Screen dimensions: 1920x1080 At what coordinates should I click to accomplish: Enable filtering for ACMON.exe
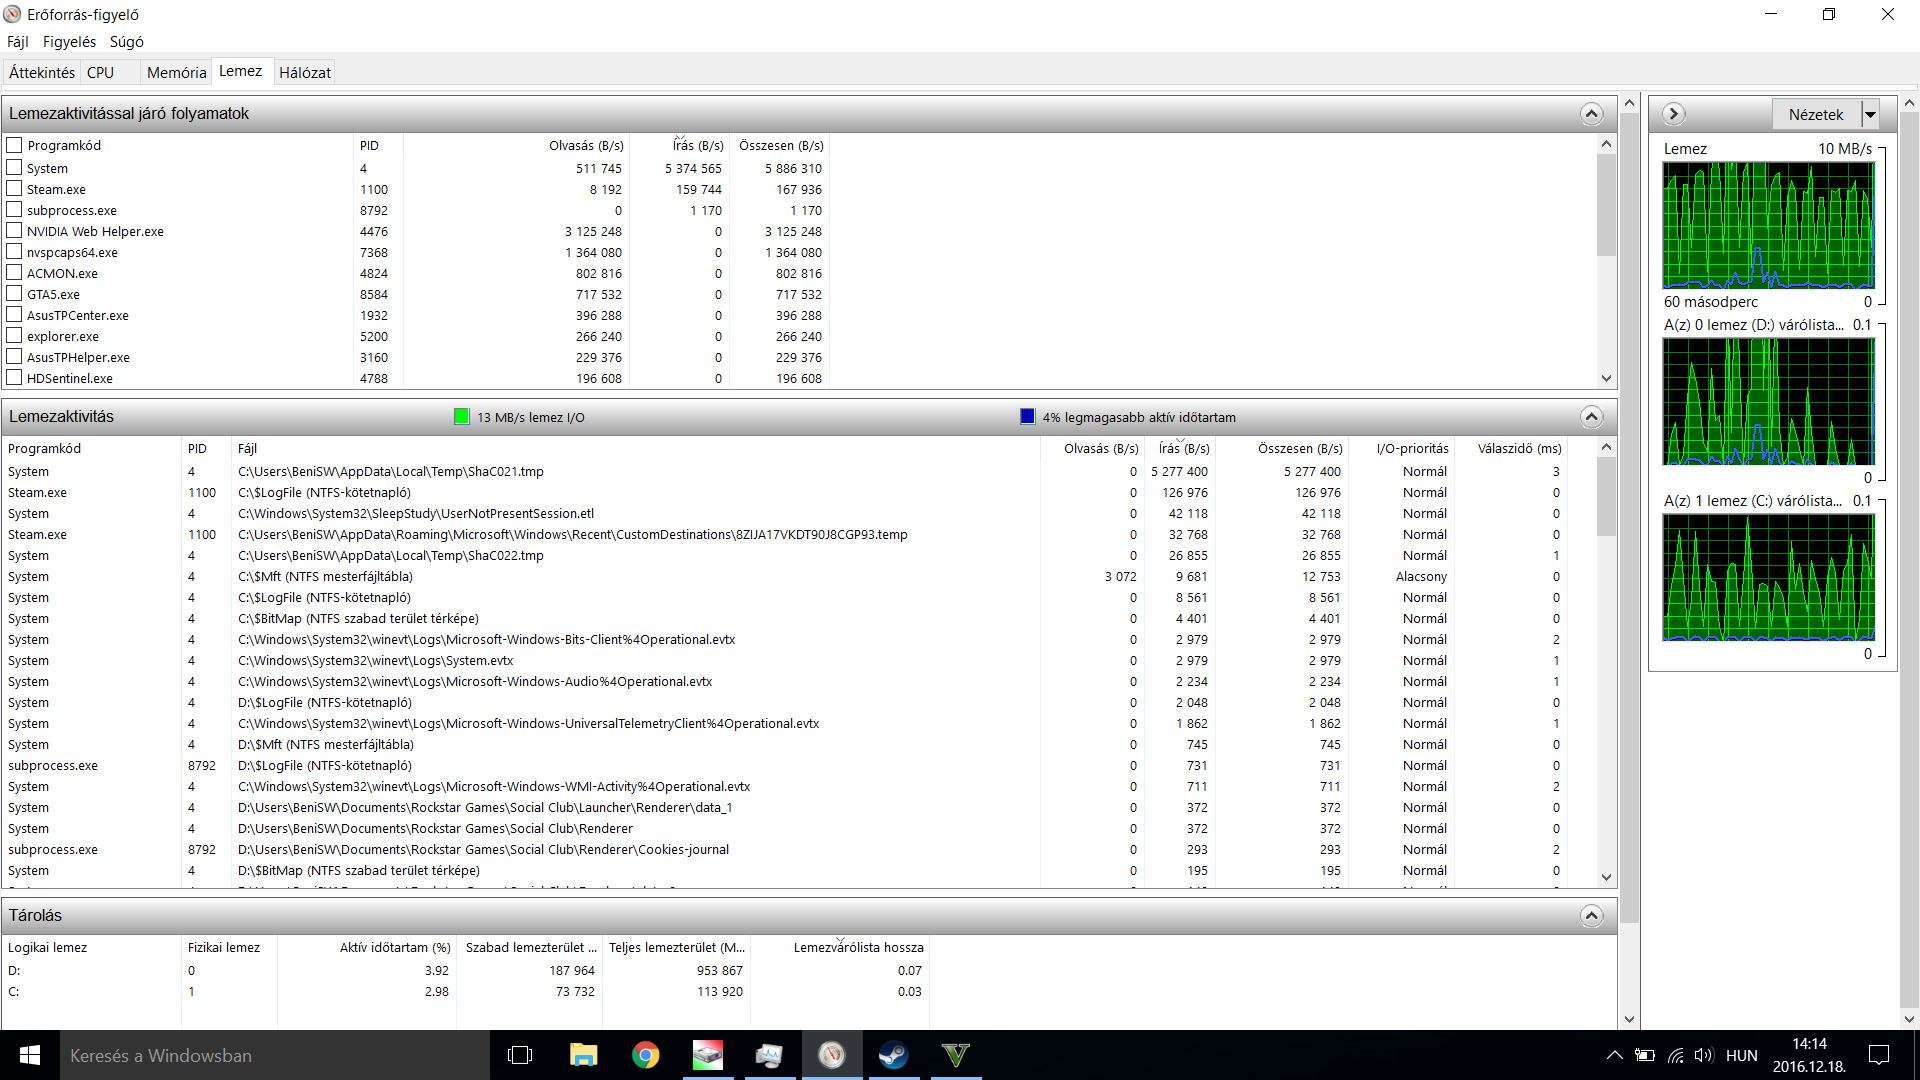click(14, 272)
